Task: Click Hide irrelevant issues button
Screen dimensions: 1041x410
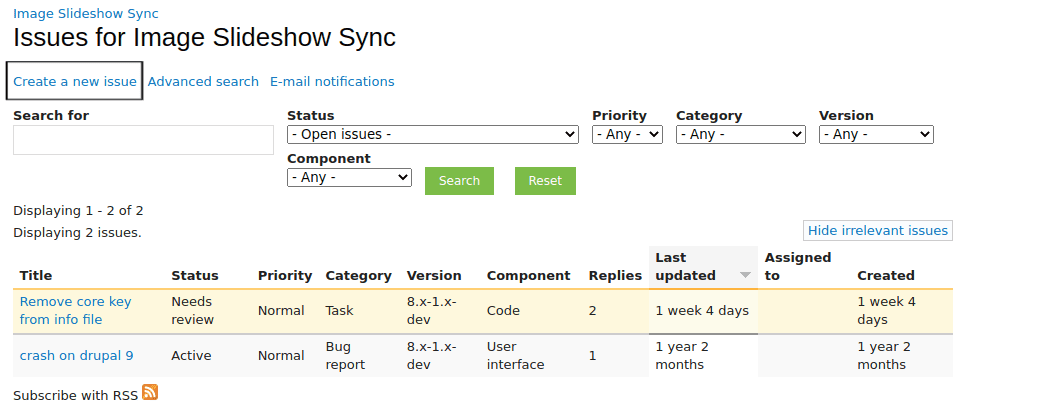Action: (x=877, y=231)
